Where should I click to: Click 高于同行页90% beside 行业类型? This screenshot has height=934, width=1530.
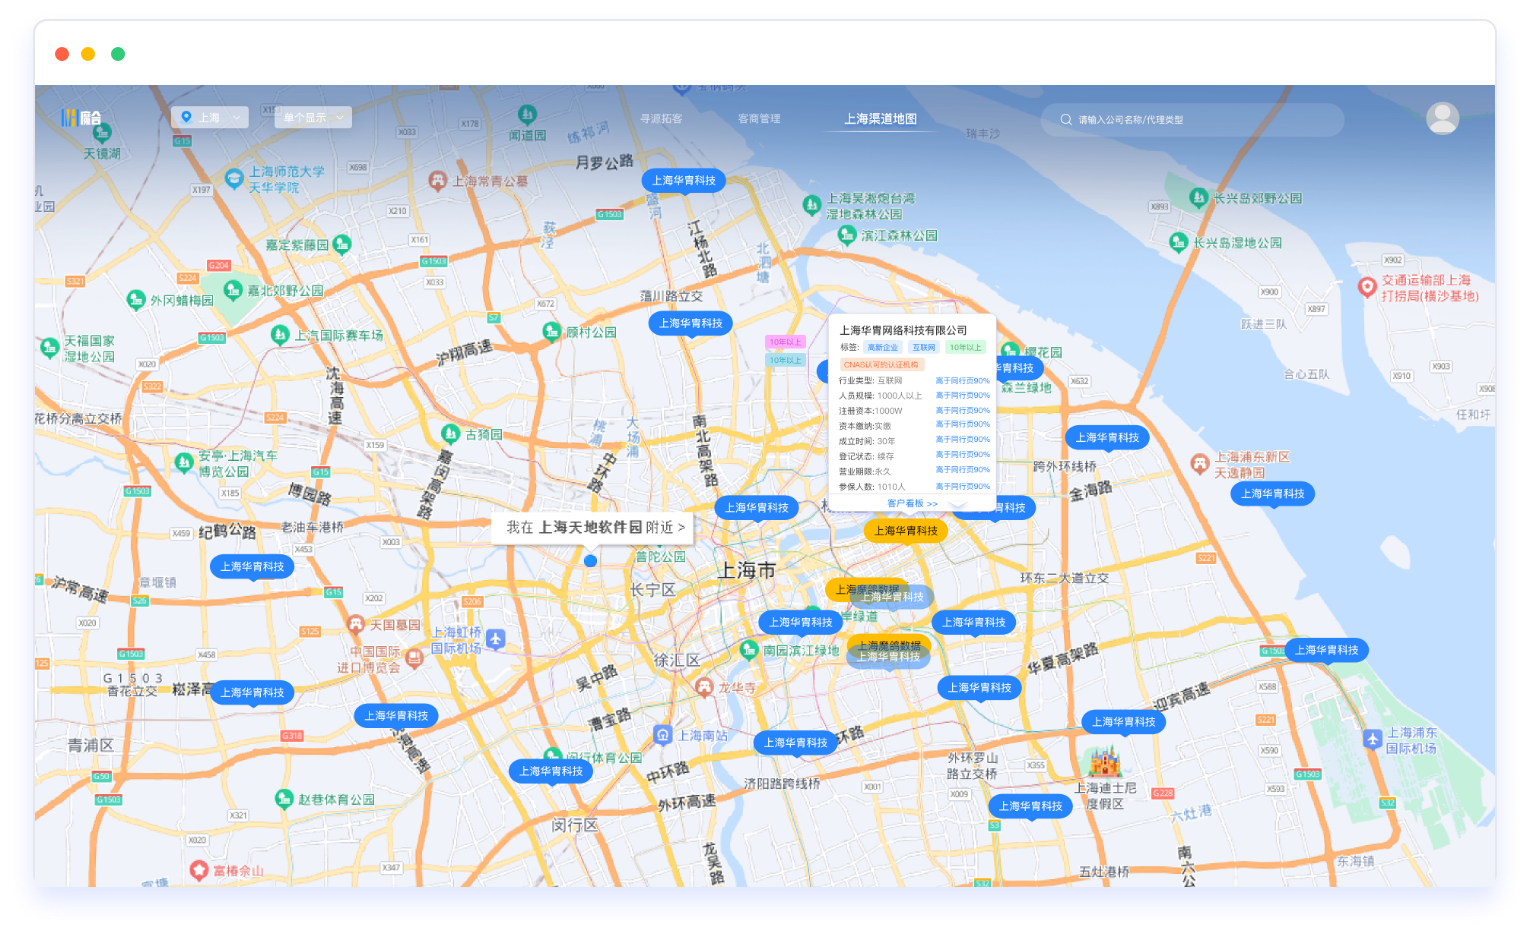point(962,381)
